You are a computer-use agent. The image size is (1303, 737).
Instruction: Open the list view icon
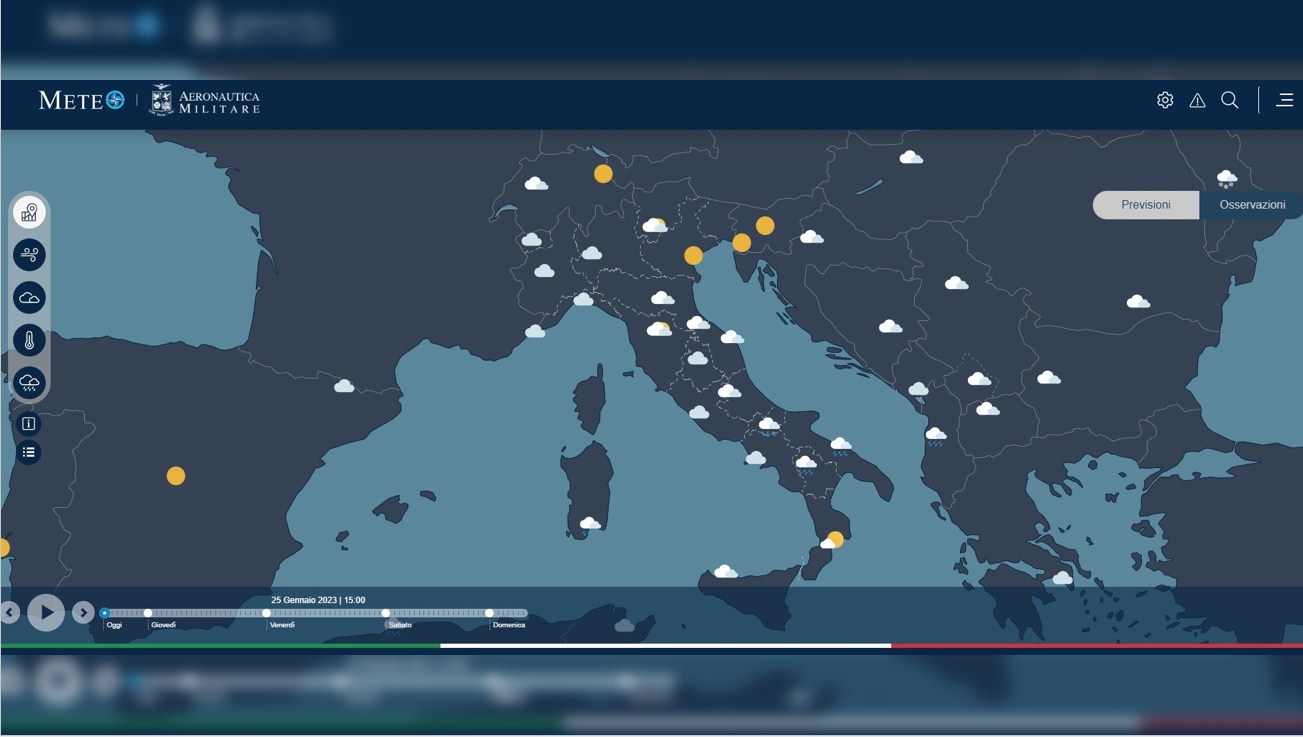point(29,453)
